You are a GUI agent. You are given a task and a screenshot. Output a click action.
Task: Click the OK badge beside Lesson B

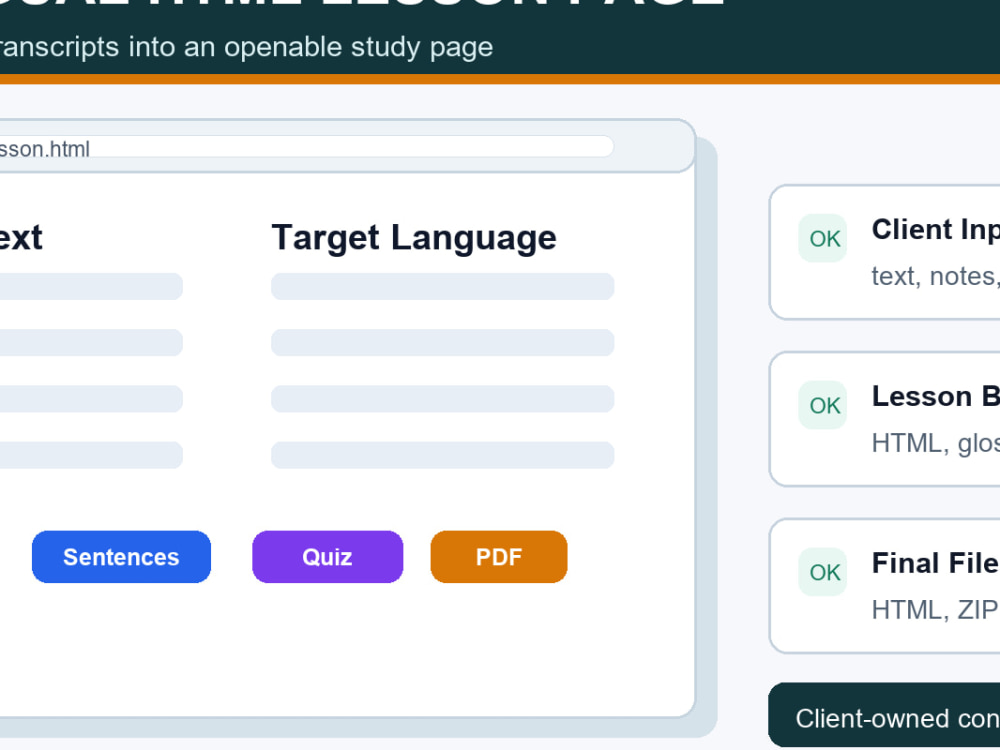tap(823, 405)
